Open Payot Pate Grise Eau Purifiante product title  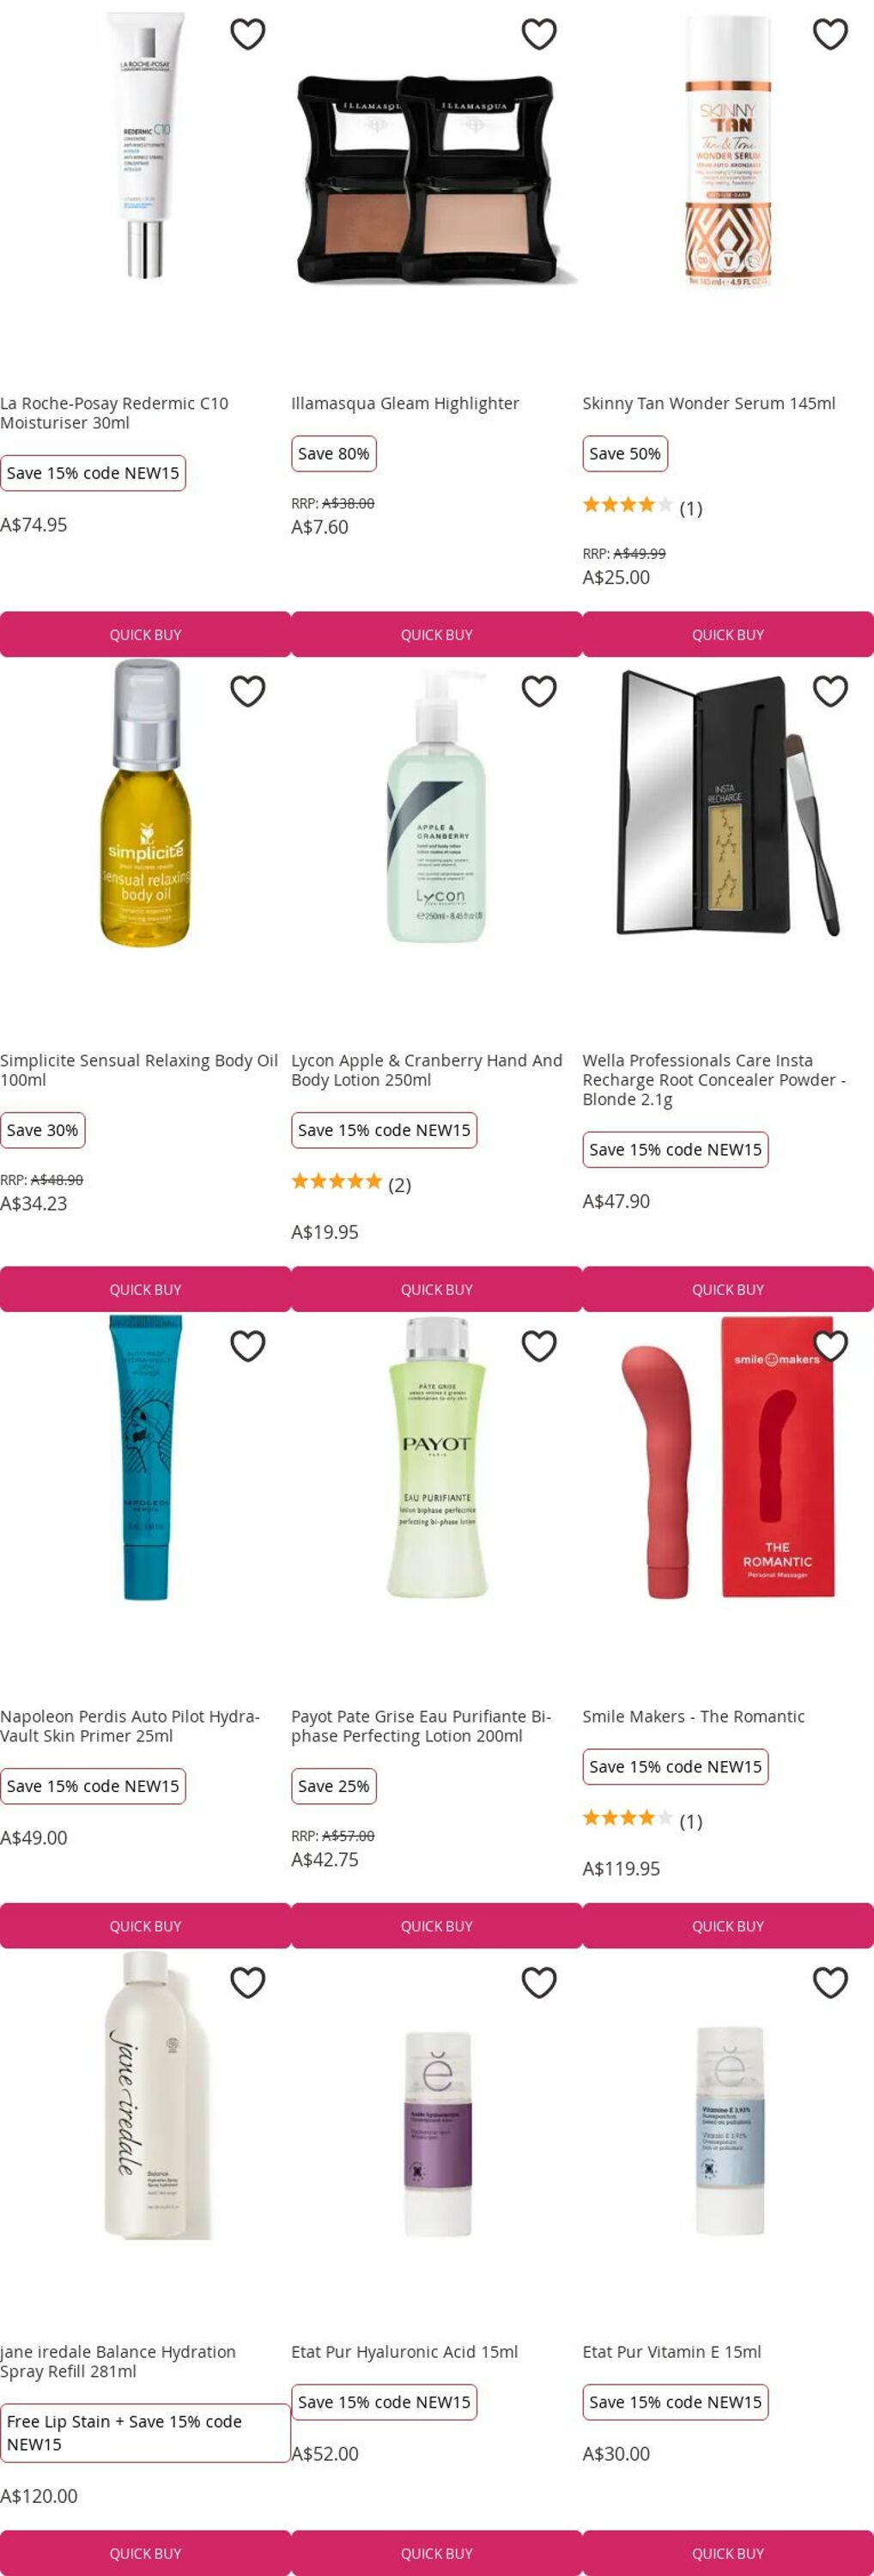(421, 1726)
